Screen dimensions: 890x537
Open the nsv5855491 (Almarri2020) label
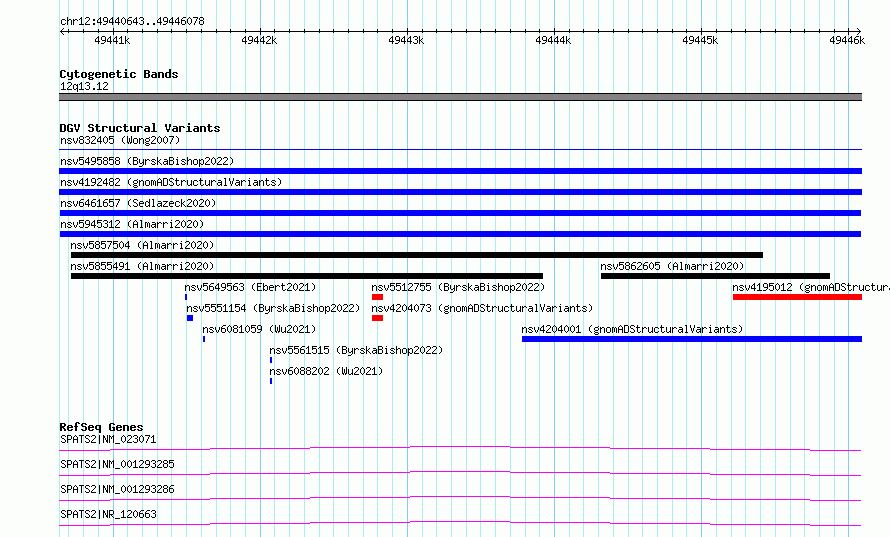pos(142,266)
